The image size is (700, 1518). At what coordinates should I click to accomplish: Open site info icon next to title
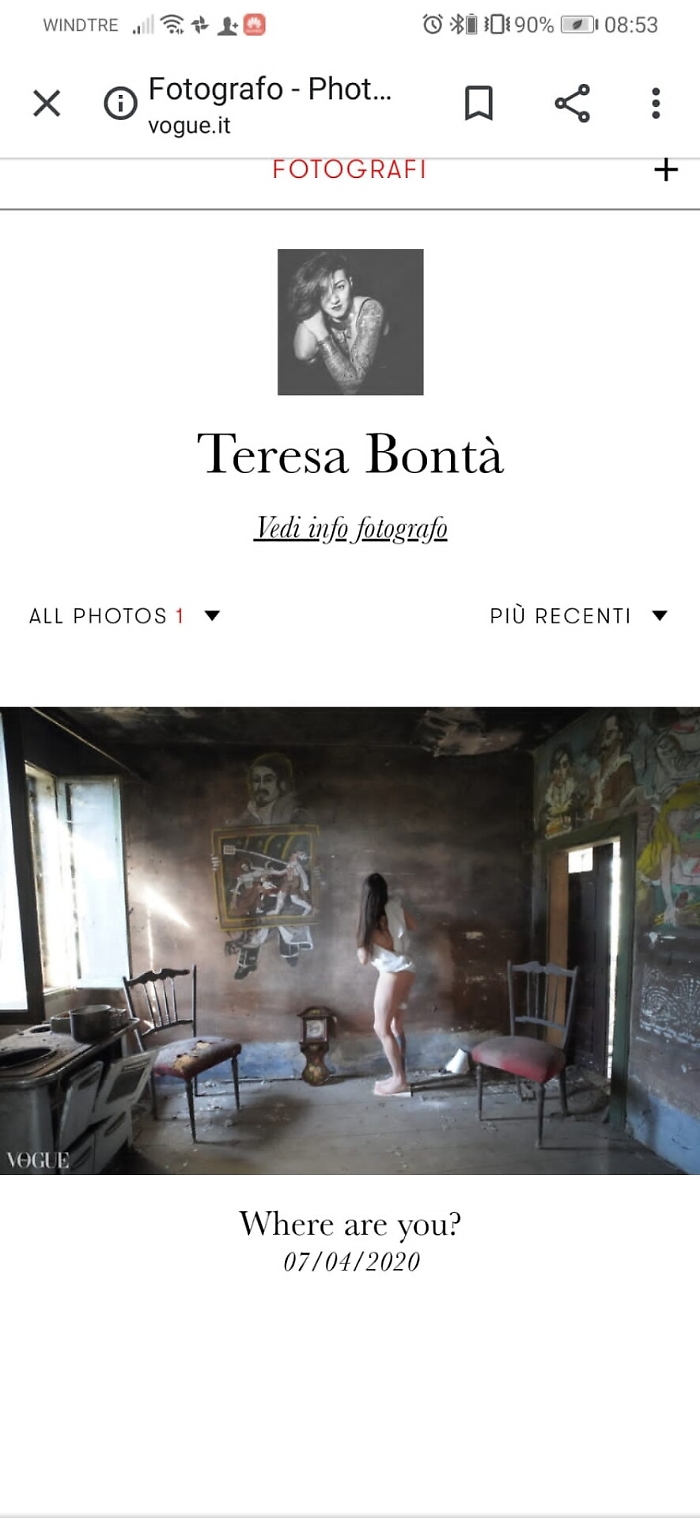(120, 103)
